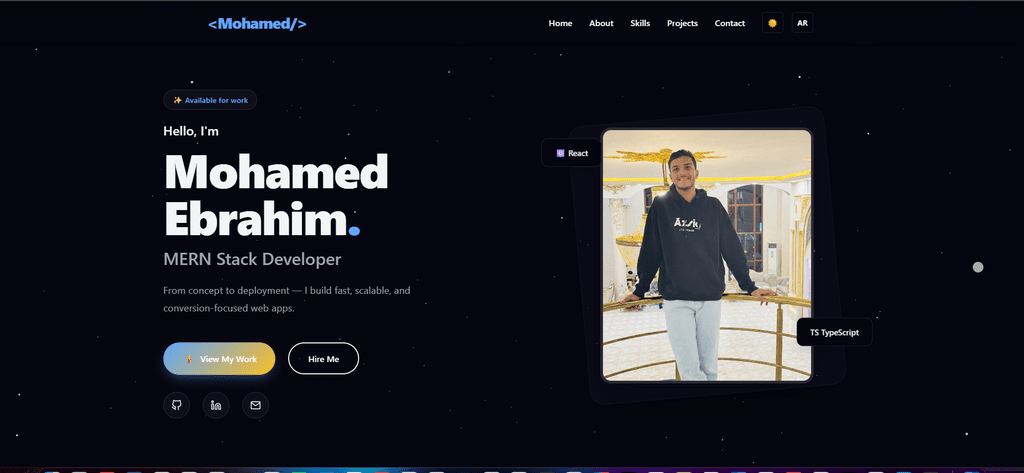
Task: Open the About section link
Action: 601,23
